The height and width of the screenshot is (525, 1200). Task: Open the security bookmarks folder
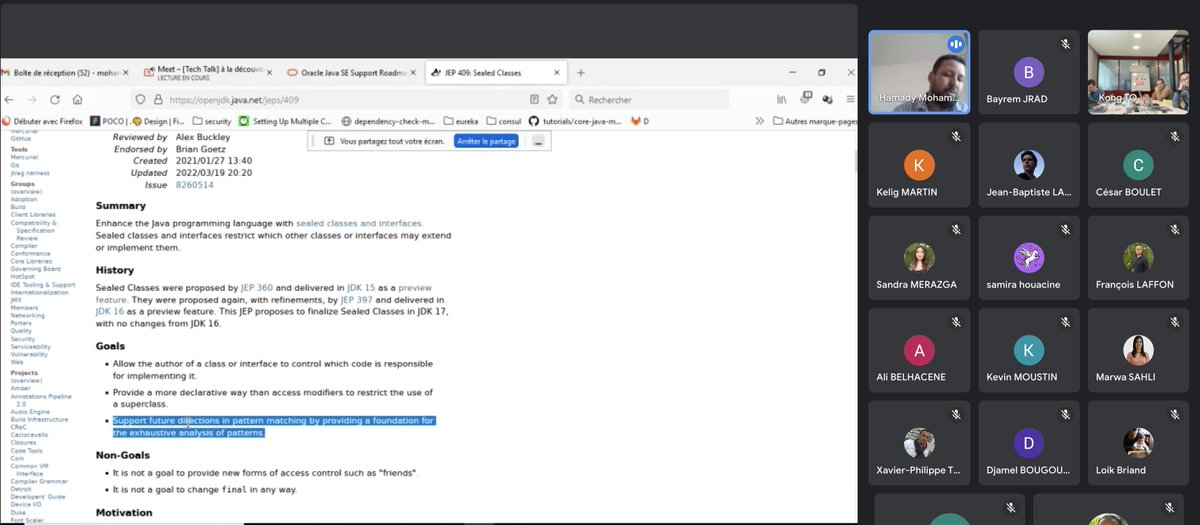pos(211,121)
